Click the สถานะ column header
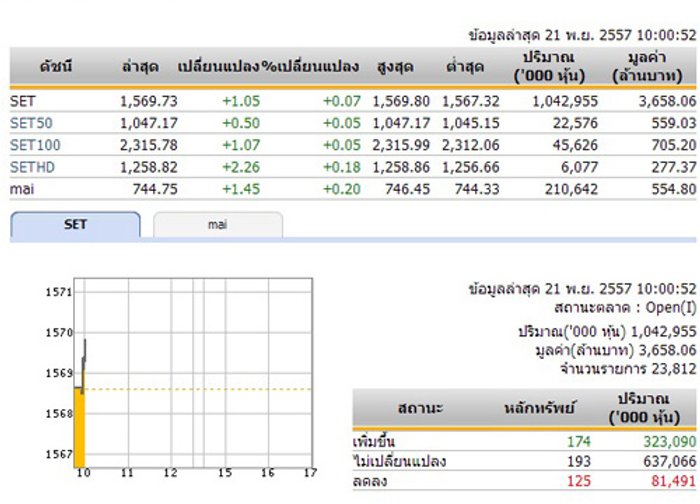 [x=420, y=408]
